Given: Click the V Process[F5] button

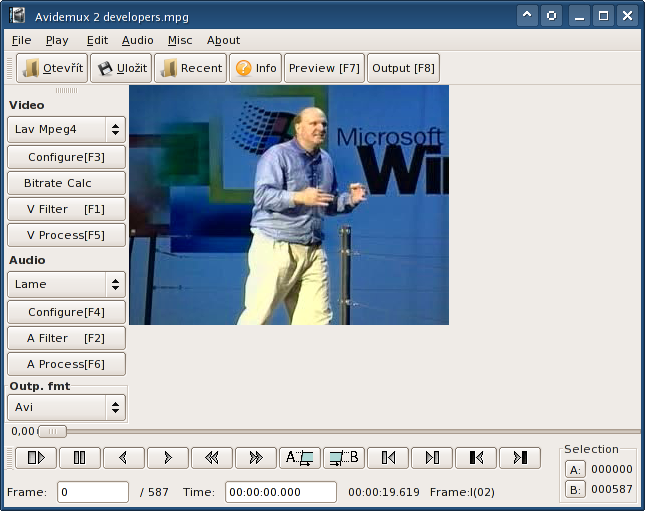Looking at the screenshot, I should 66,235.
